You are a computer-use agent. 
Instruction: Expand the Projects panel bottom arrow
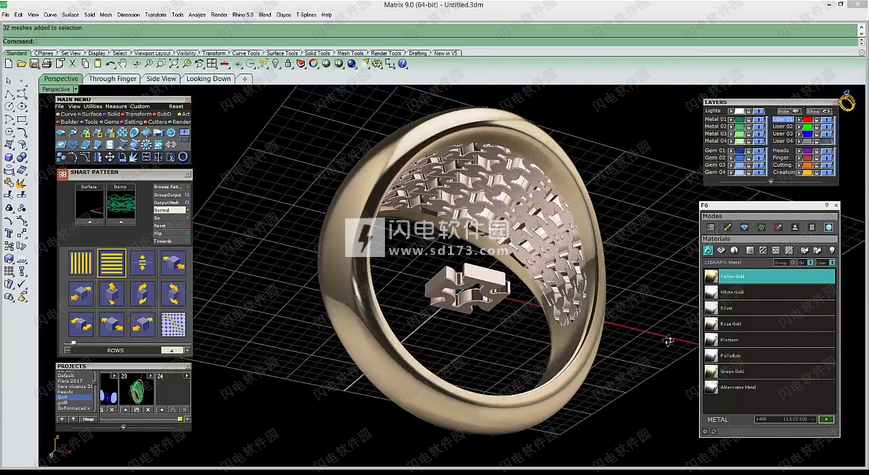[123, 427]
